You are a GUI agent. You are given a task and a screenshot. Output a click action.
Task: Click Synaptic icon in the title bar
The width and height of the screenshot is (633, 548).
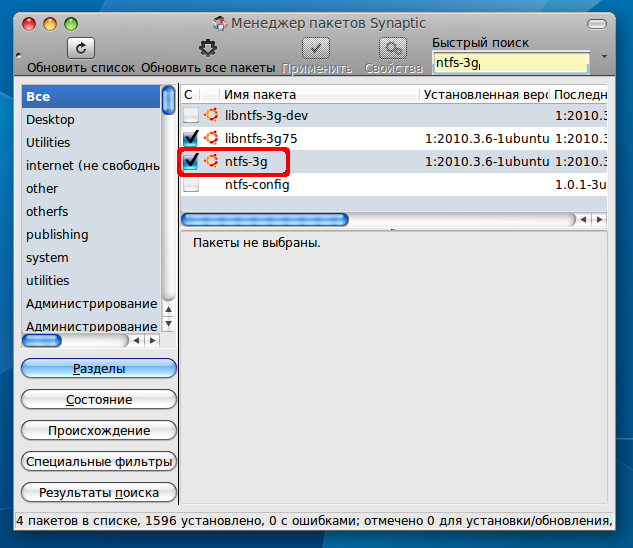click(220, 23)
